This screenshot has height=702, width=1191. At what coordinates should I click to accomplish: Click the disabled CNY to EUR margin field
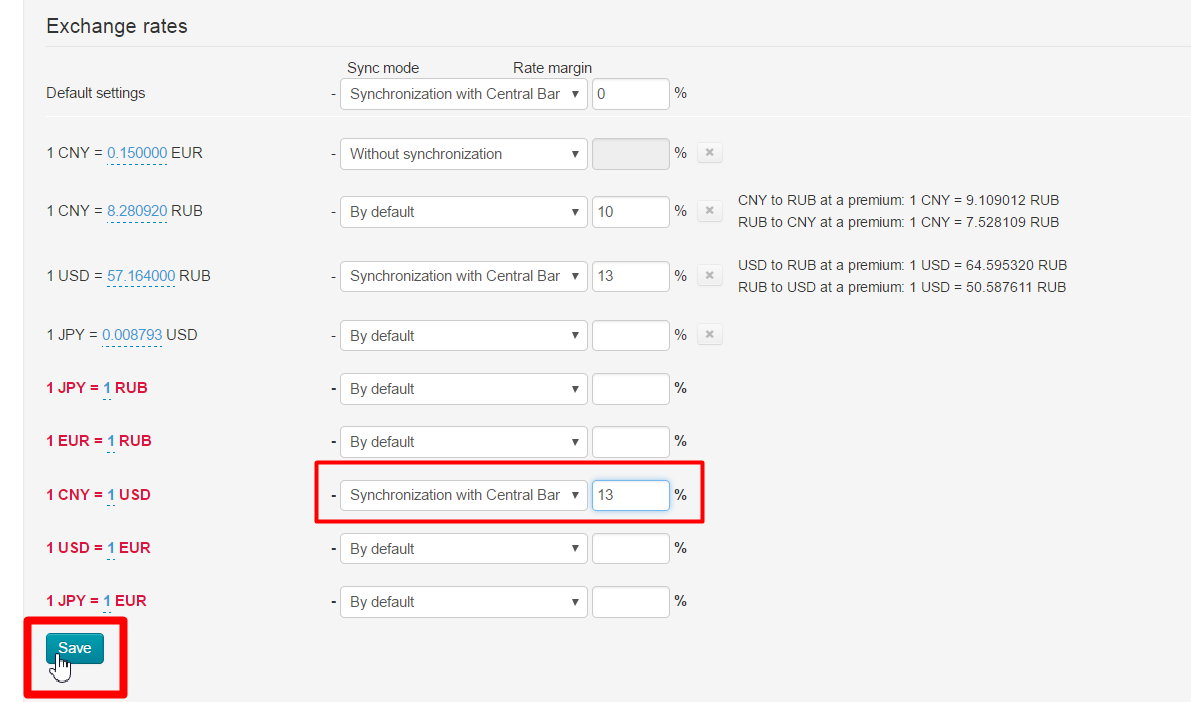[x=630, y=154]
